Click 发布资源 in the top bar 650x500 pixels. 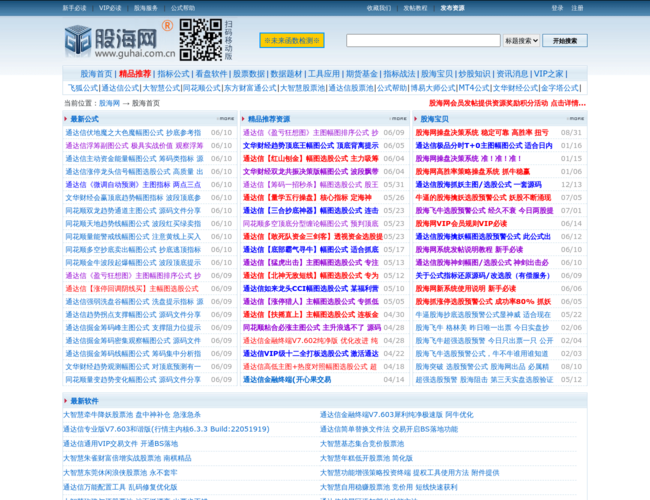tap(452, 8)
